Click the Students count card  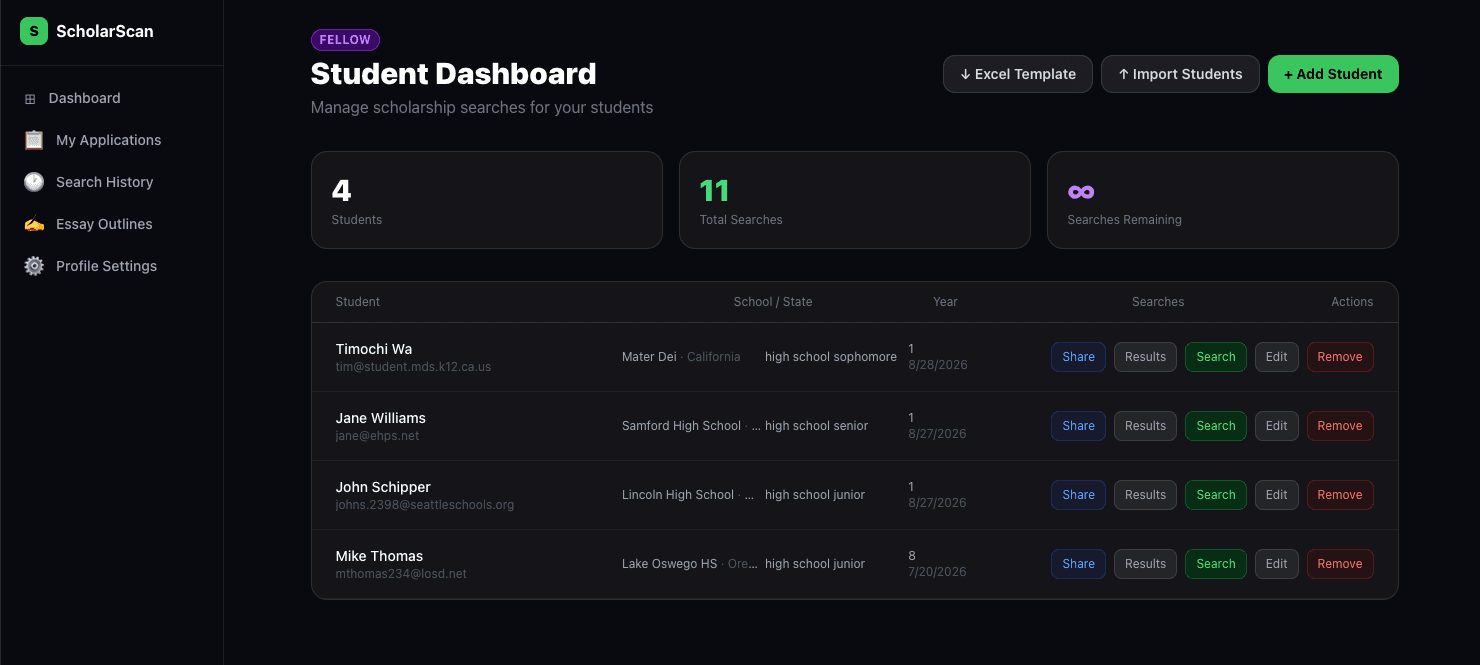point(487,200)
